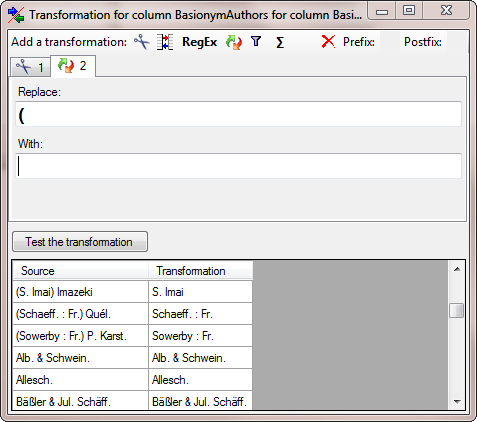Select transformation tab 2
The image size is (477, 422).
73,66
